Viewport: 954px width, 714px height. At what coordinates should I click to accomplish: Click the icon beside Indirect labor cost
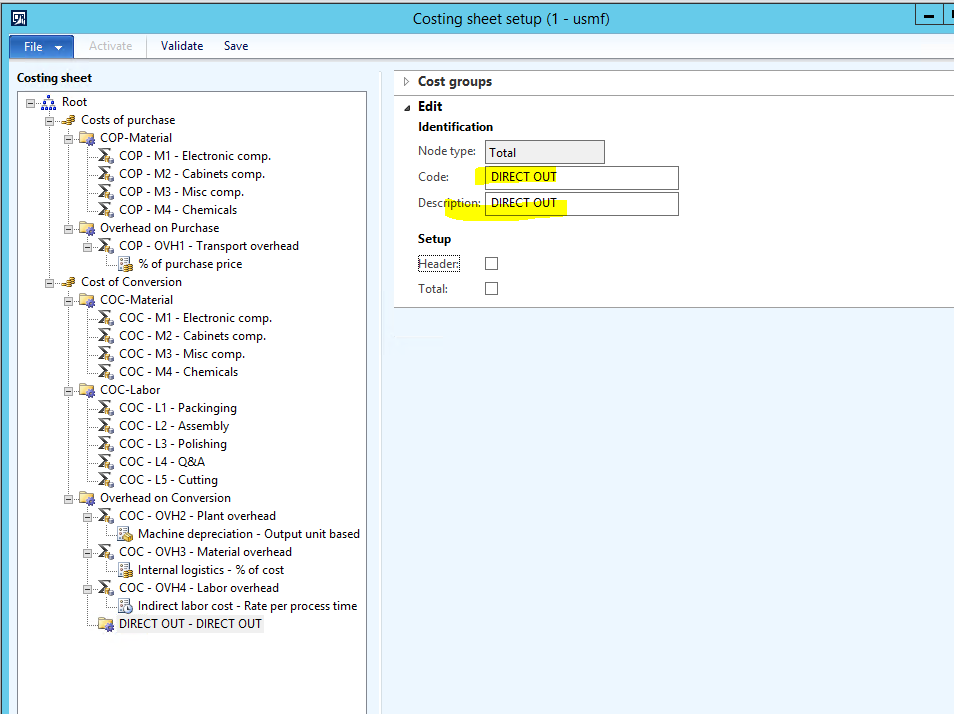(125, 606)
